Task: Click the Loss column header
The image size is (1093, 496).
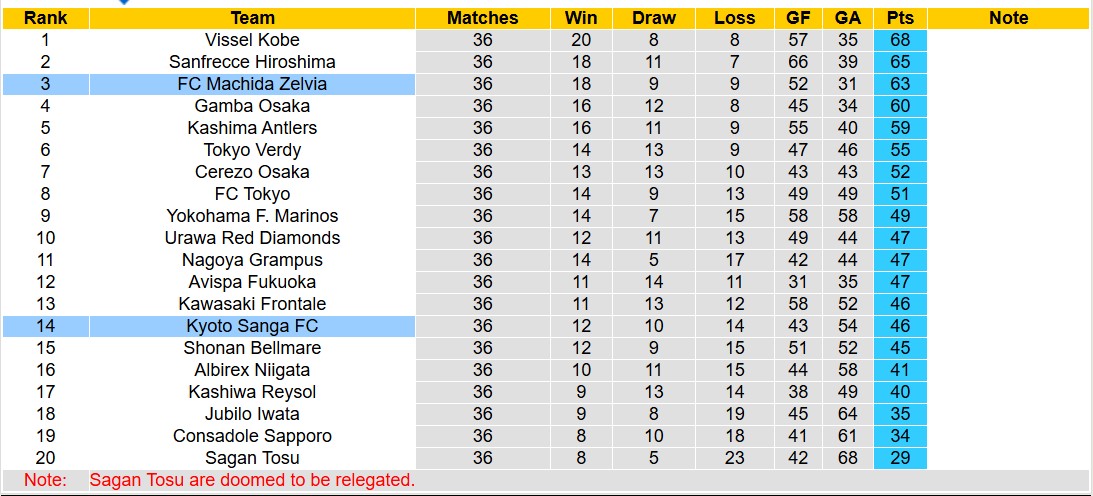Action: point(735,18)
